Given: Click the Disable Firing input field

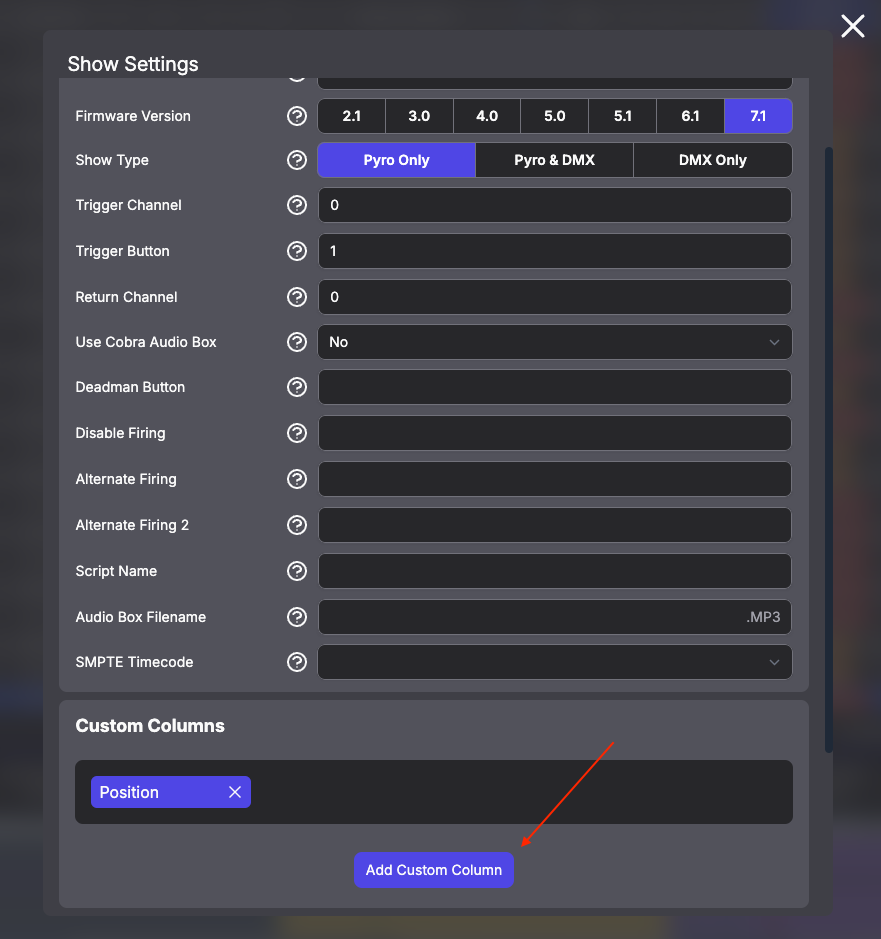Looking at the screenshot, I should [555, 433].
